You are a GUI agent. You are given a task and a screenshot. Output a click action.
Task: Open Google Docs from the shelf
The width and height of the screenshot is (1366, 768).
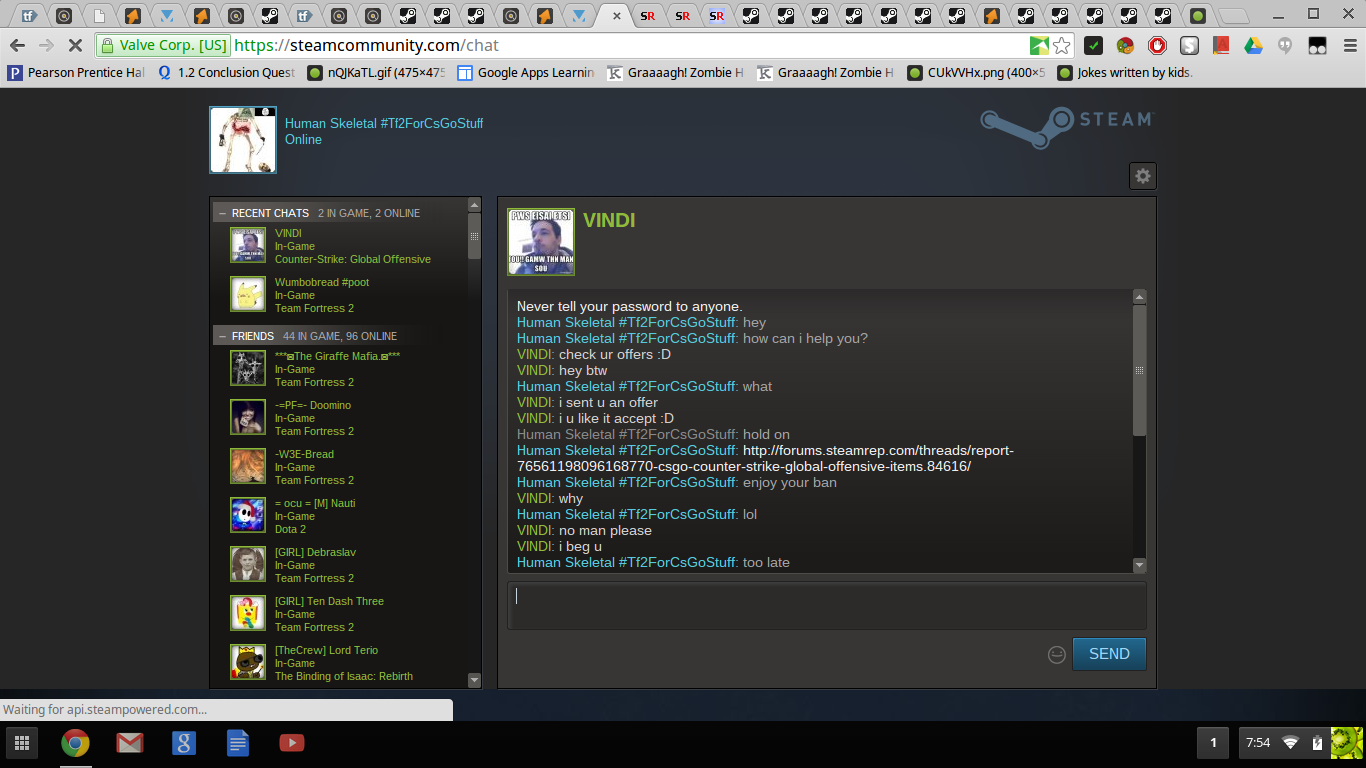tap(237, 743)
